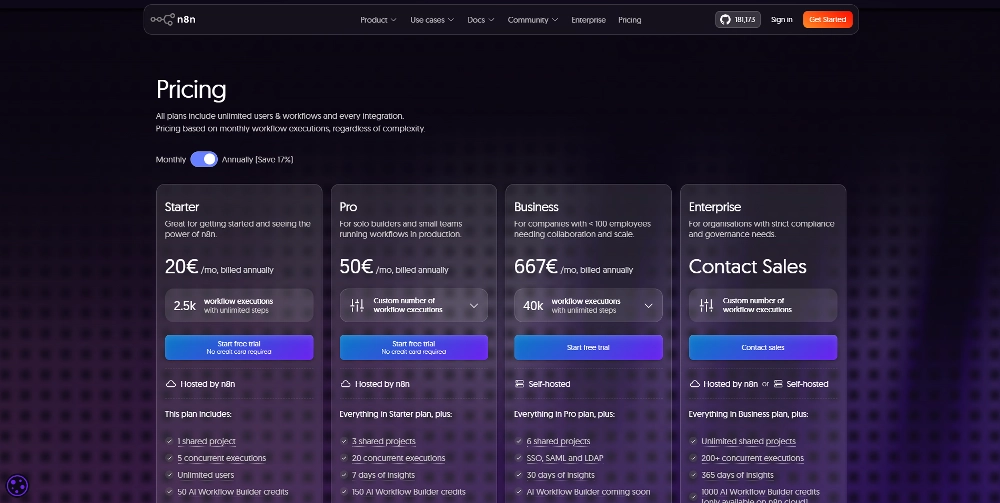
Task: Open the round widget icon at bottom-left
Action: point(17,486)
